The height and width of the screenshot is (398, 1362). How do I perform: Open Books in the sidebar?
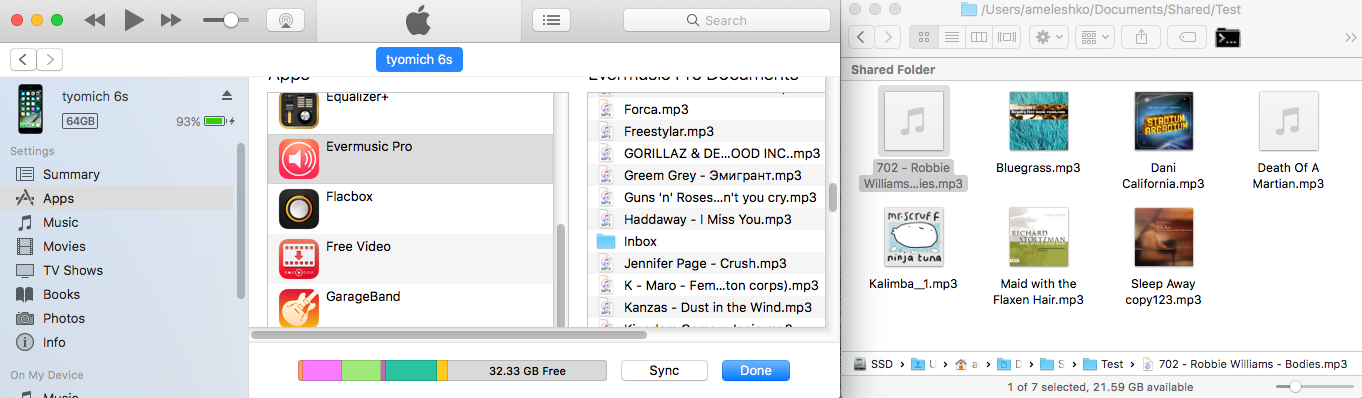tap(61, 294)
